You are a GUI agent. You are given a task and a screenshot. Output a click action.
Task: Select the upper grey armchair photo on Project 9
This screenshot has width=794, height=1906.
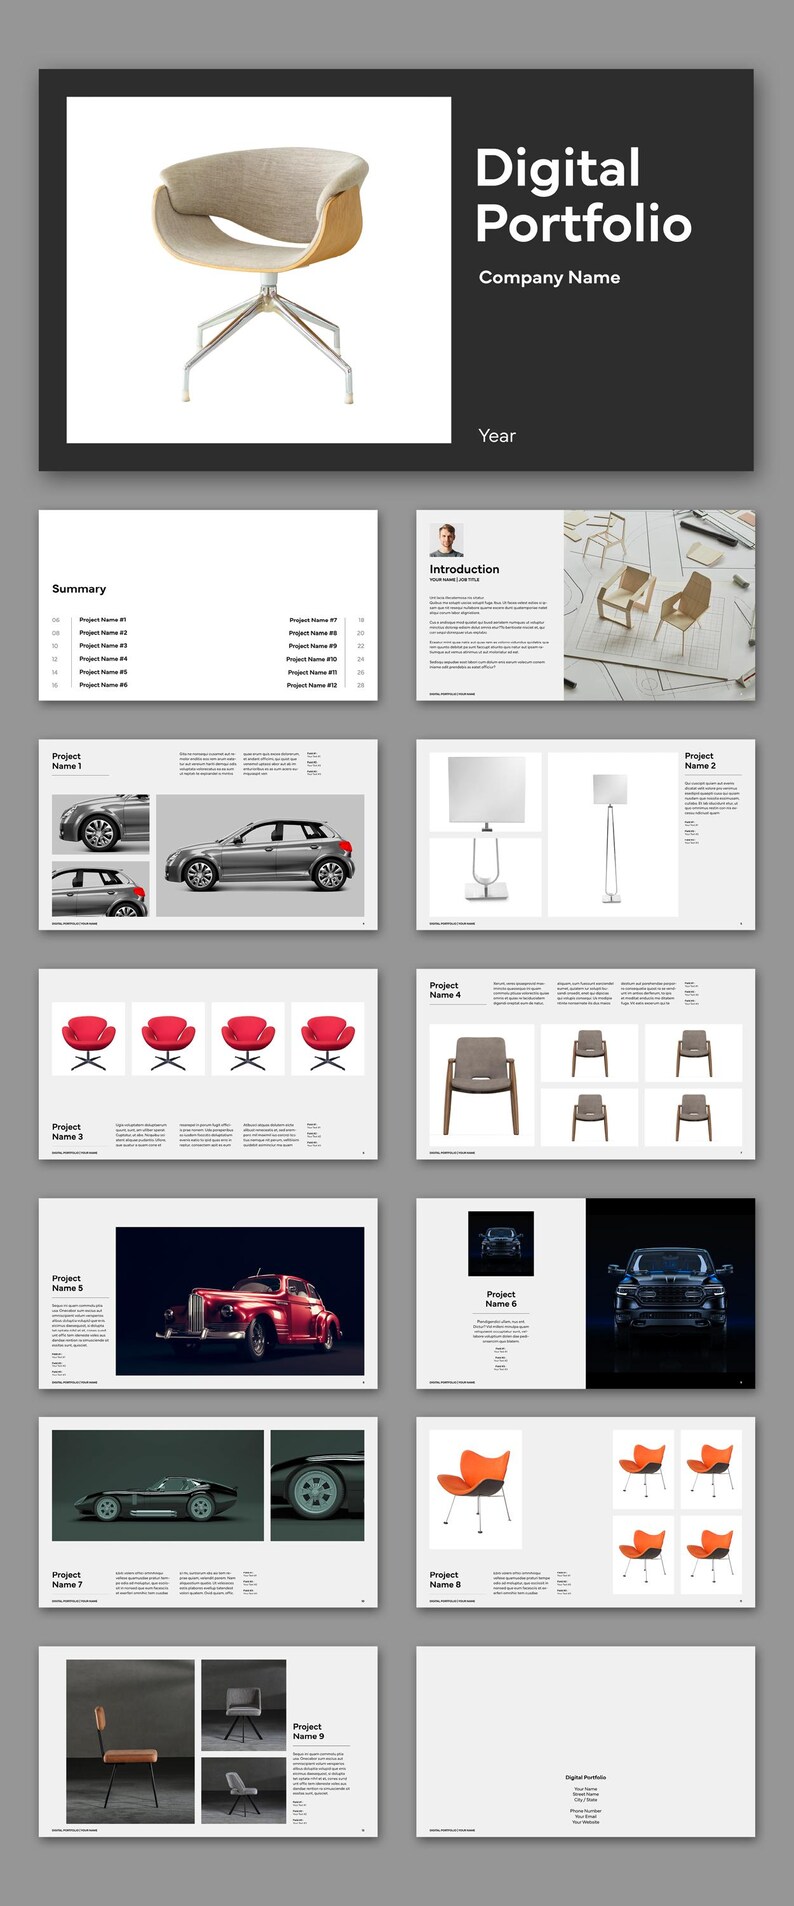[244, 1705]
